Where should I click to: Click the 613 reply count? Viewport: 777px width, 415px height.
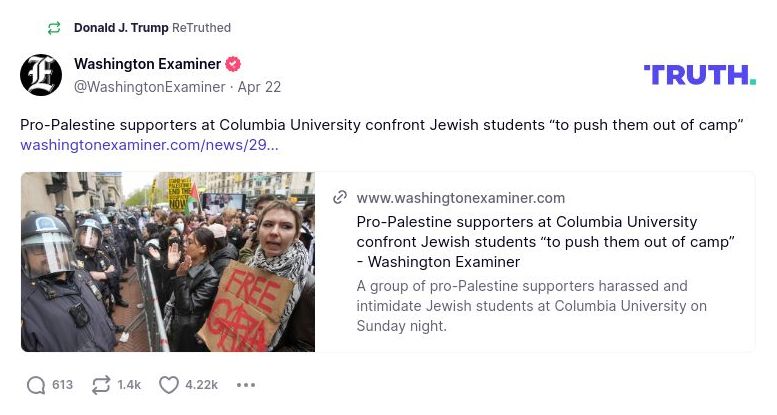point(63,385)
